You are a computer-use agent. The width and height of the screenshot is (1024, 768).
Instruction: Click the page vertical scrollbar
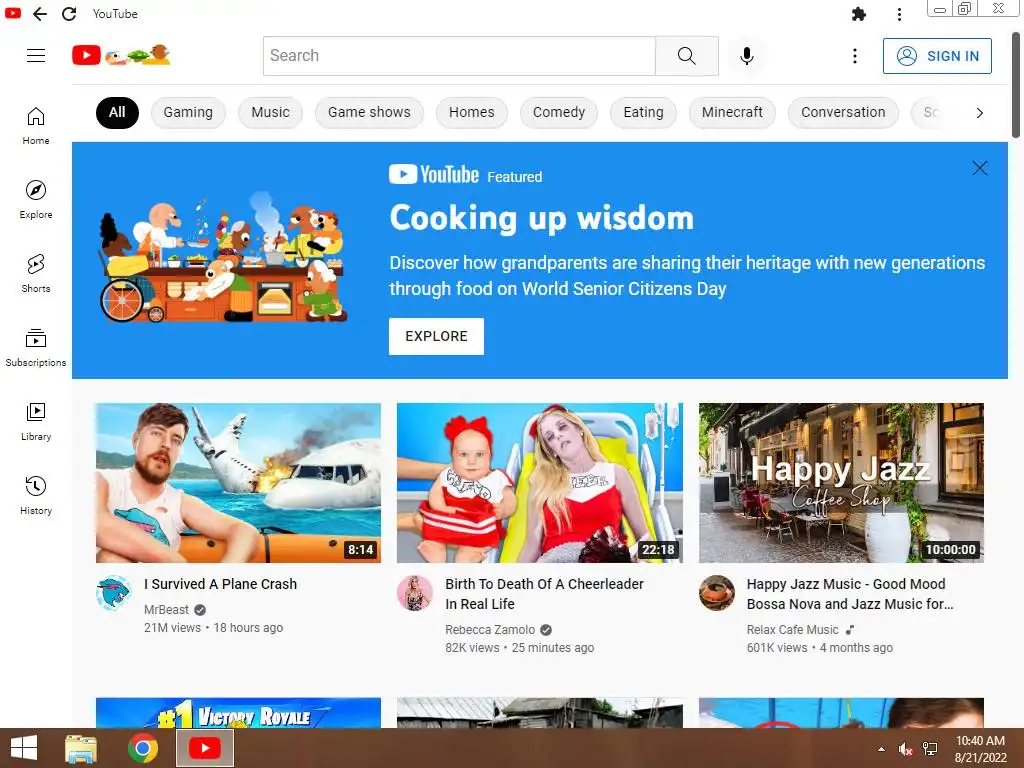coord(1016,85)
